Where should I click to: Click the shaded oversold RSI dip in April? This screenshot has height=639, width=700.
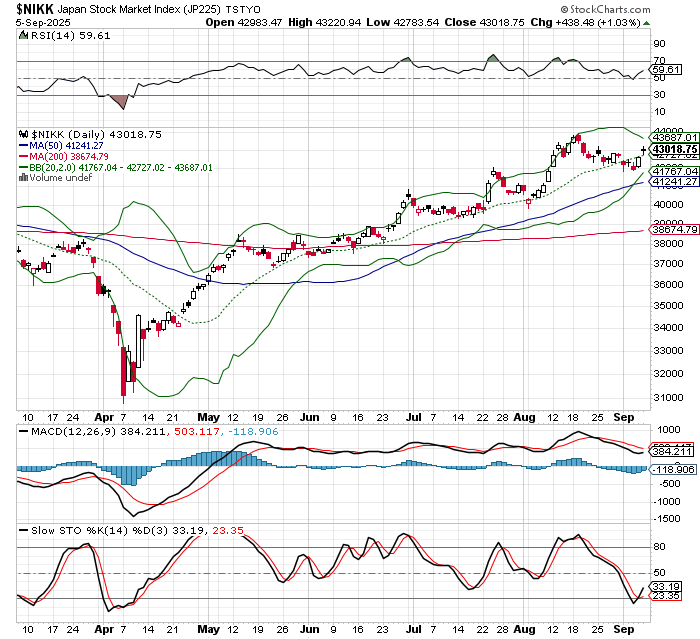[120, 102]
